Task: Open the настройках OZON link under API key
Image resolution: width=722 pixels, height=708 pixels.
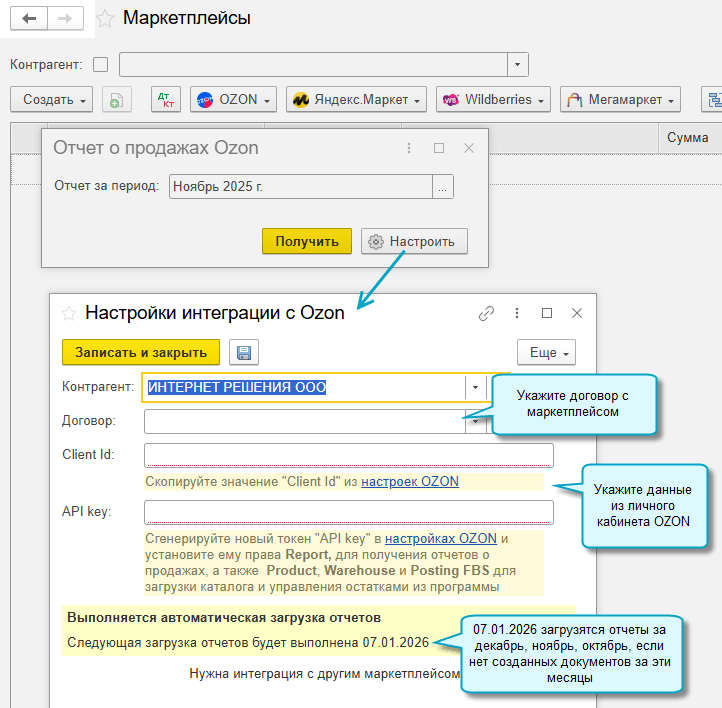Action: pyautogui.click(x=441, y=539)
